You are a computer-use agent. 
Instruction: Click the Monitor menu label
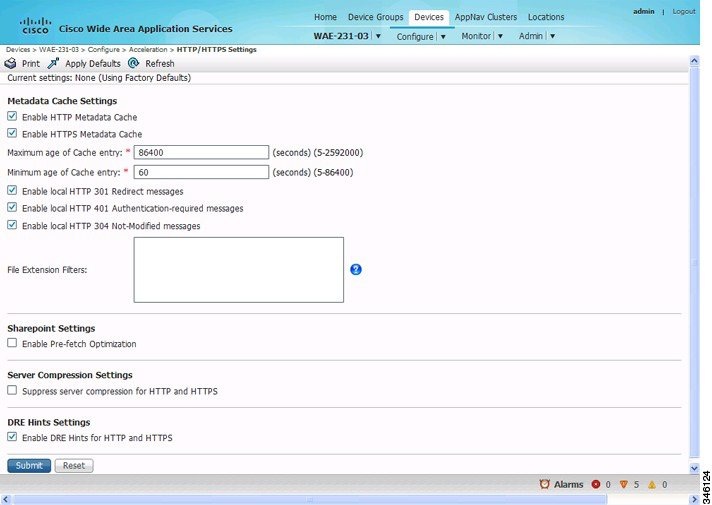pyautogui.click(x=476, y=36)
